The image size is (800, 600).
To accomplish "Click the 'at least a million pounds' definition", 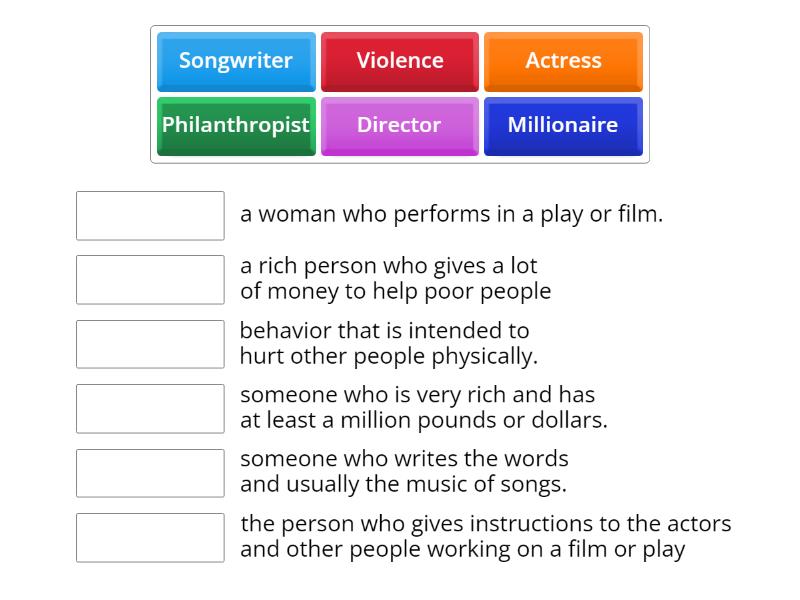I will [423, 408].
